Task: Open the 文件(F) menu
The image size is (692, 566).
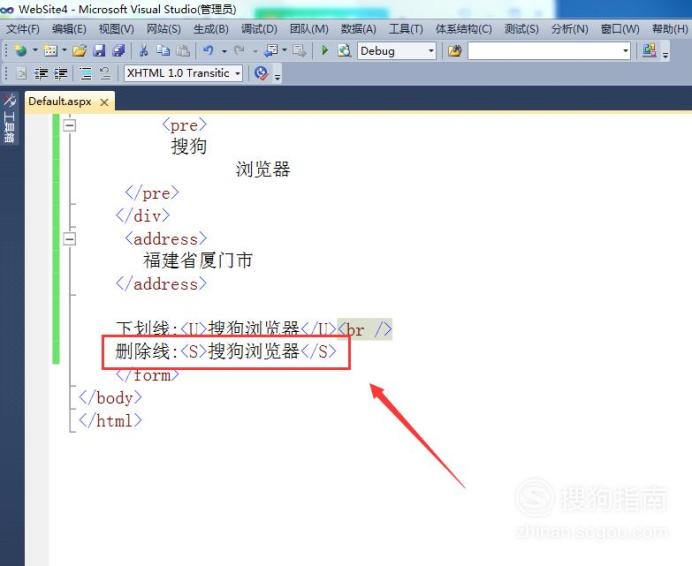Action: click(x=23, y=29)
